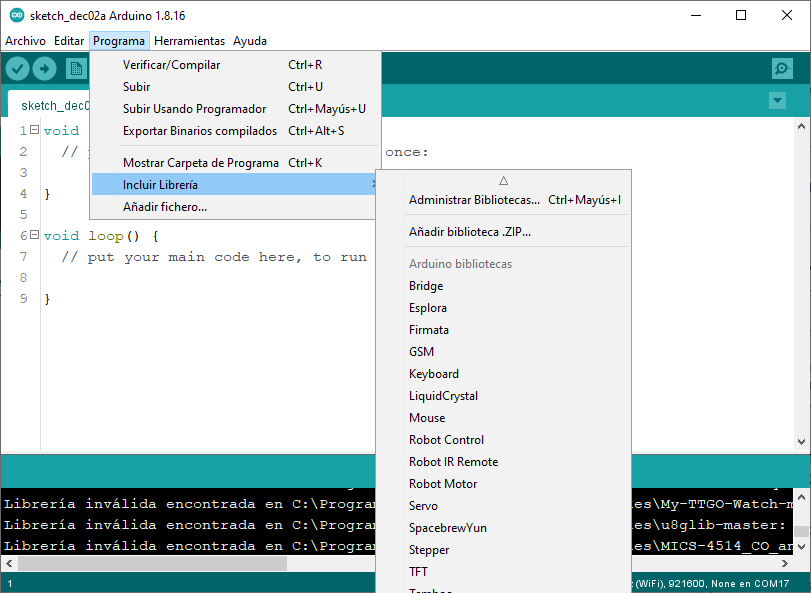
Task: Include the Mouse library
Action: [x=504, y=418]
